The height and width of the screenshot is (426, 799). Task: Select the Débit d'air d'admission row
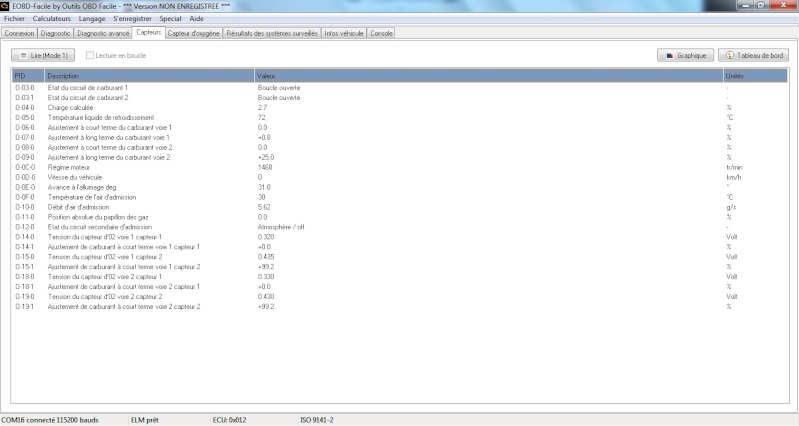(400, 207)
